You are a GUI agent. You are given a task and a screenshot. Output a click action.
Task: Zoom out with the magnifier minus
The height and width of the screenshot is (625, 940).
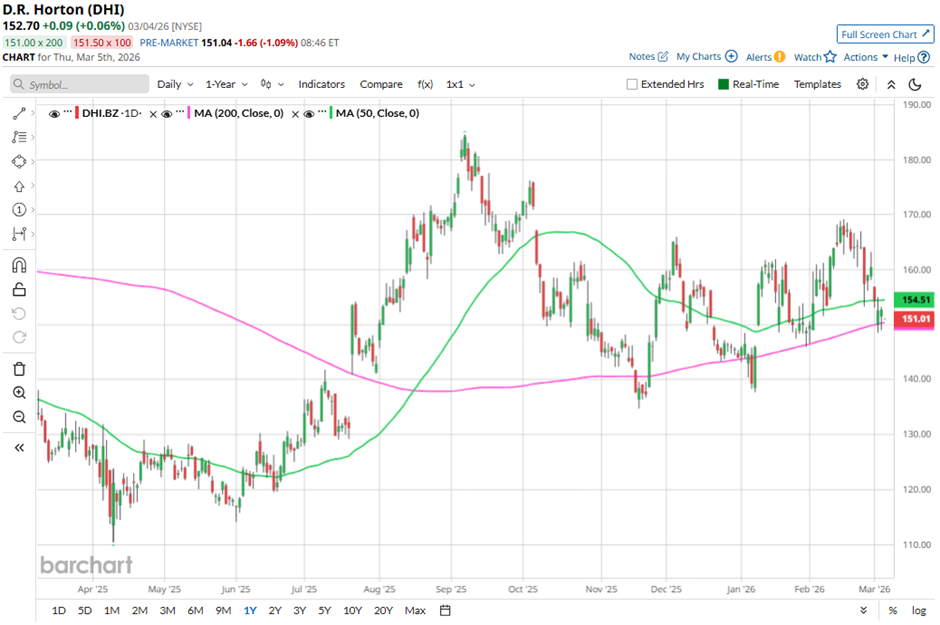[x=19, y=416]
